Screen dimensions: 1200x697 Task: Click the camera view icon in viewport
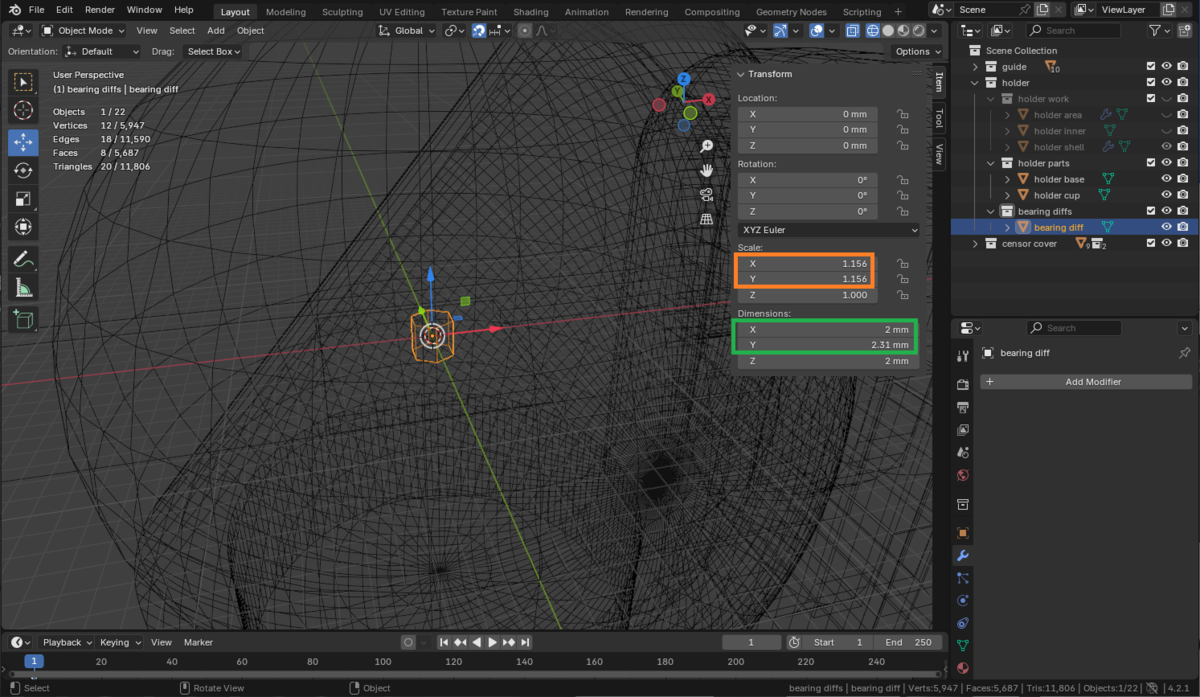(x=707, y=194)
